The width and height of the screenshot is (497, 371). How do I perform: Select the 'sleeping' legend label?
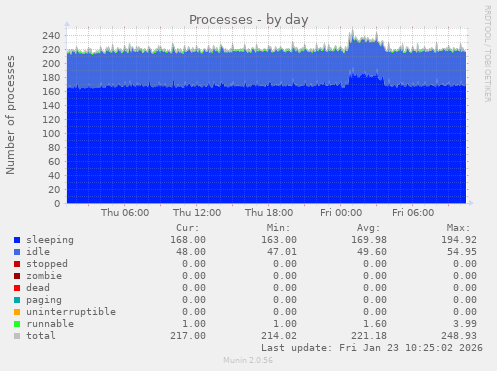[x=50, y=240]
